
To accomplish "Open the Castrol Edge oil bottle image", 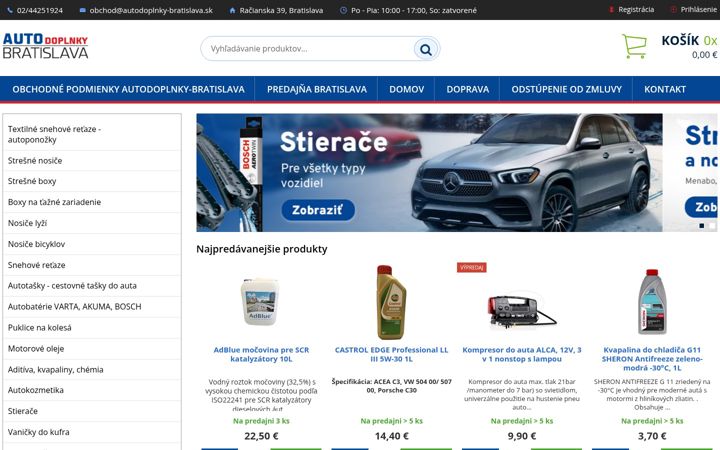I will coord(391,302).
